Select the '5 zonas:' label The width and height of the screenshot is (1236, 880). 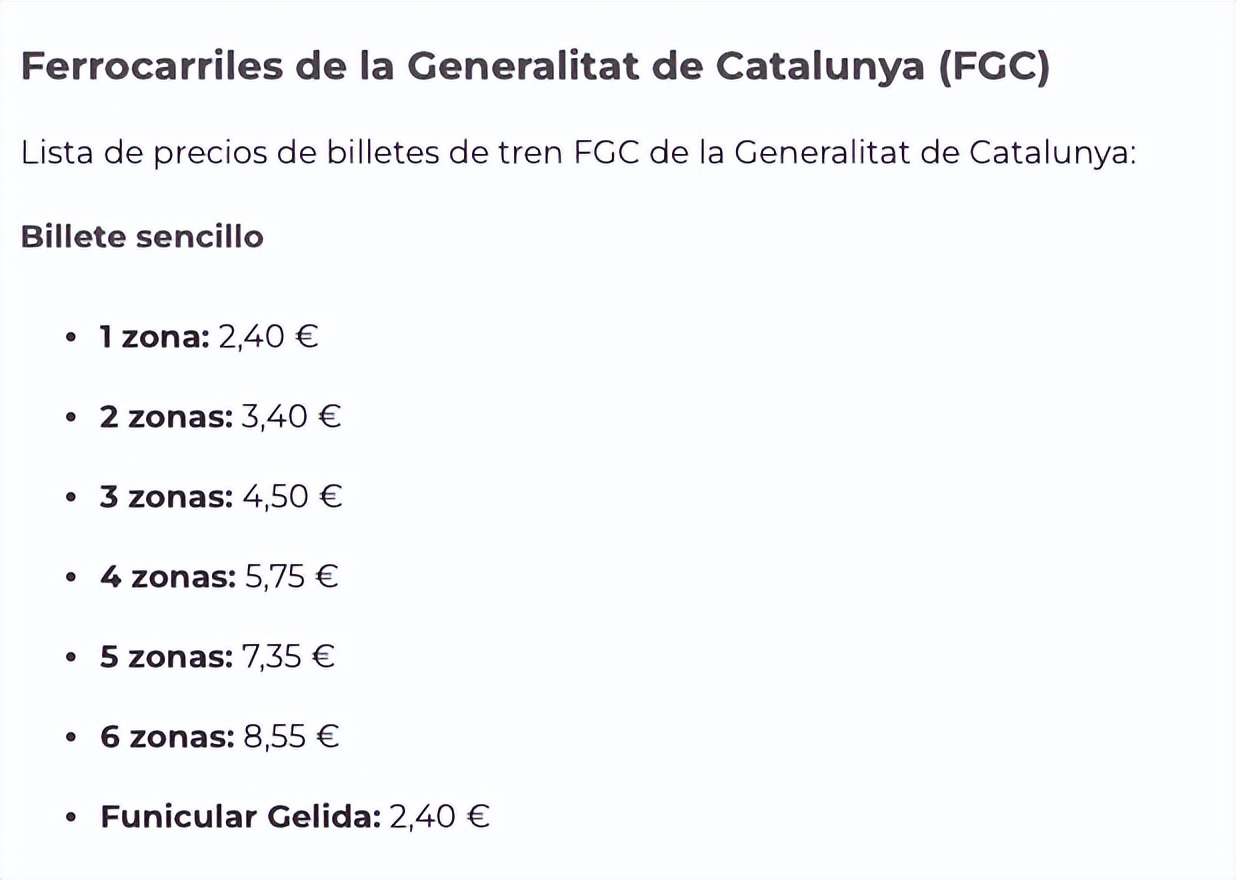point(166,657)
